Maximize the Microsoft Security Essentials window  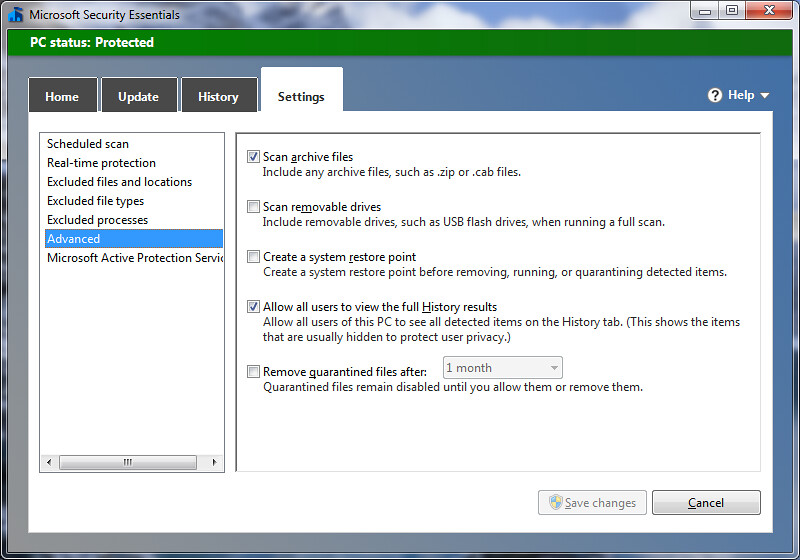(732, 11)
